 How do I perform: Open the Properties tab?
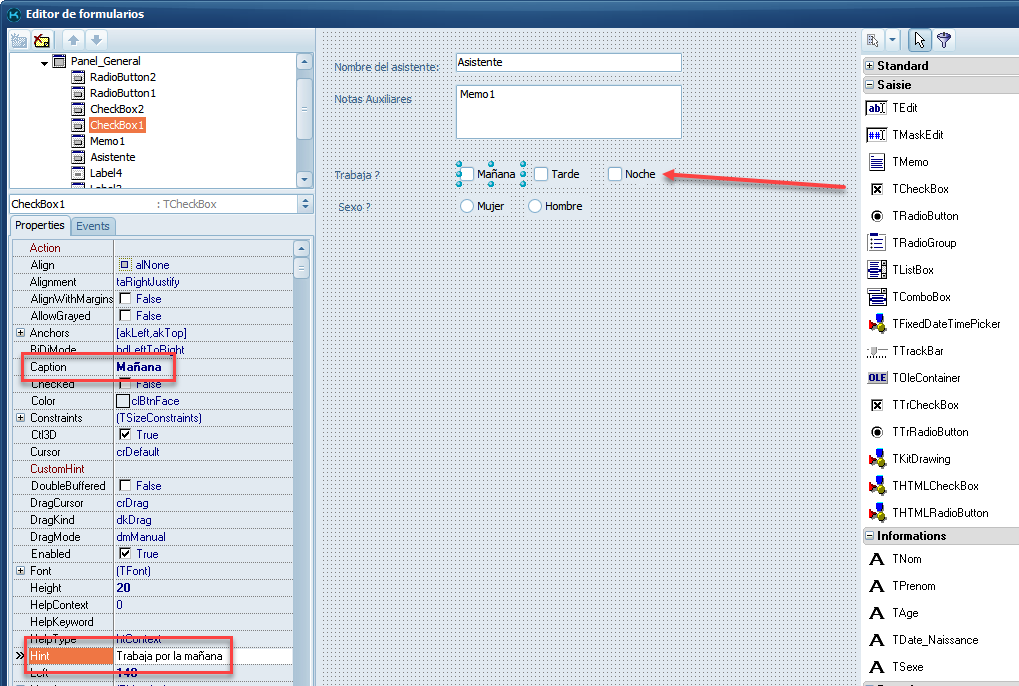40,226
